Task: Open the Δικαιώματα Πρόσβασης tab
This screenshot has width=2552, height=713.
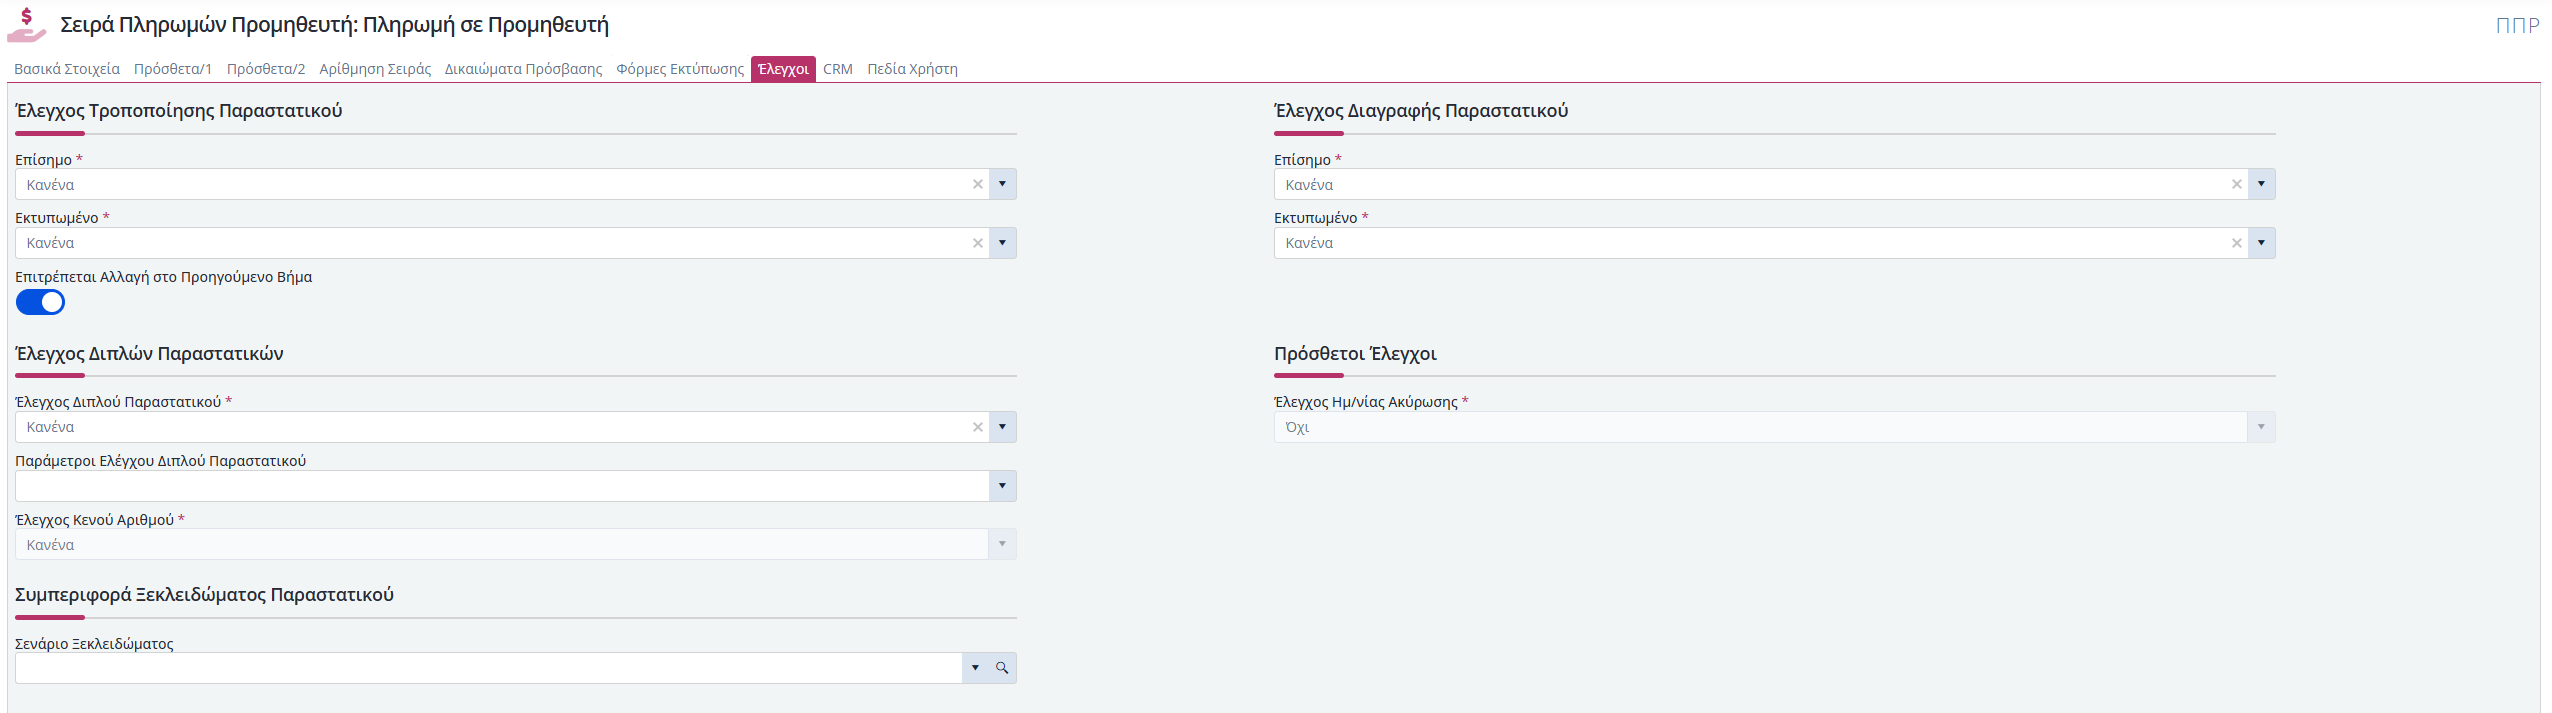Action: tap(523, 69)
